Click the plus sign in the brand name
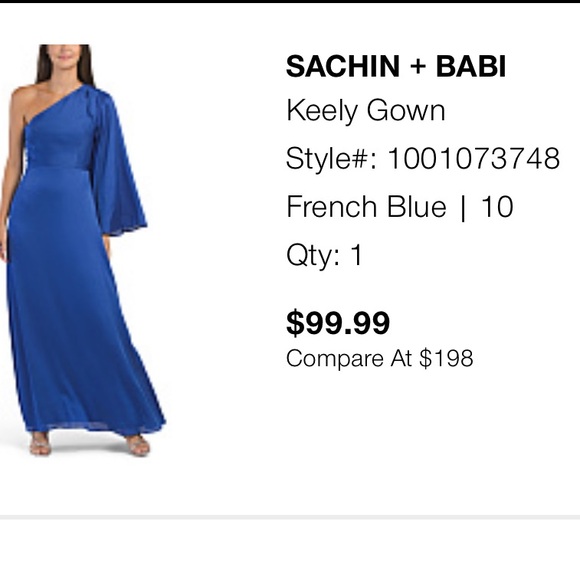Viewport: 580px width, 580px height. [418, 67]
